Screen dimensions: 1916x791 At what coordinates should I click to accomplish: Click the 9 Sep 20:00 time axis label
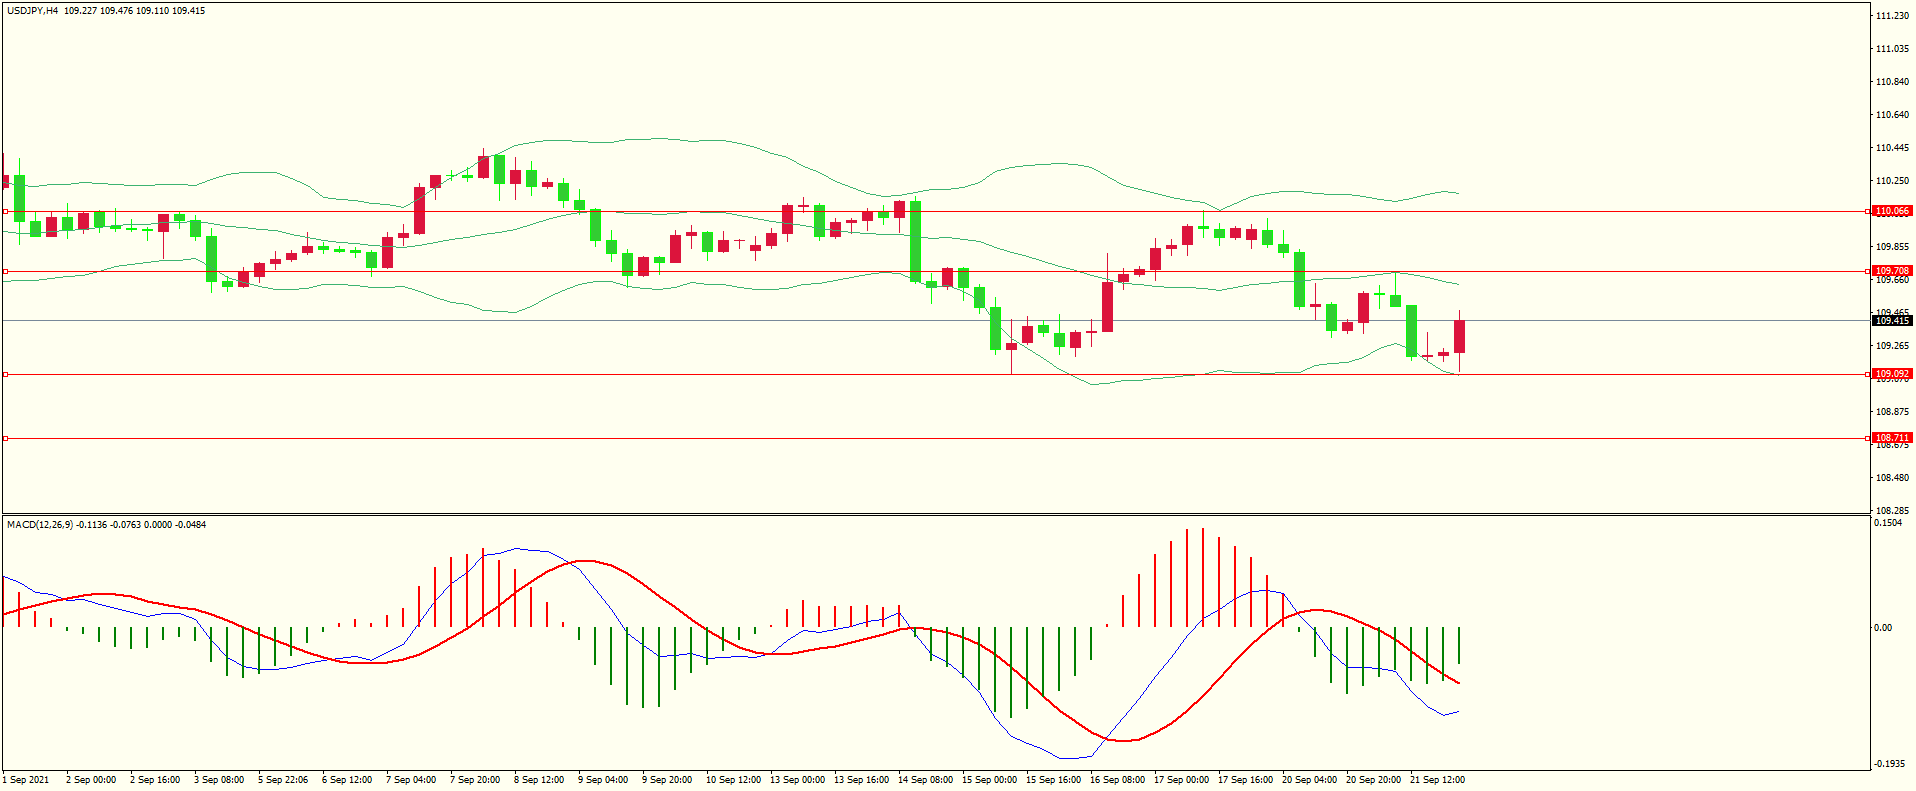[667, 780]
